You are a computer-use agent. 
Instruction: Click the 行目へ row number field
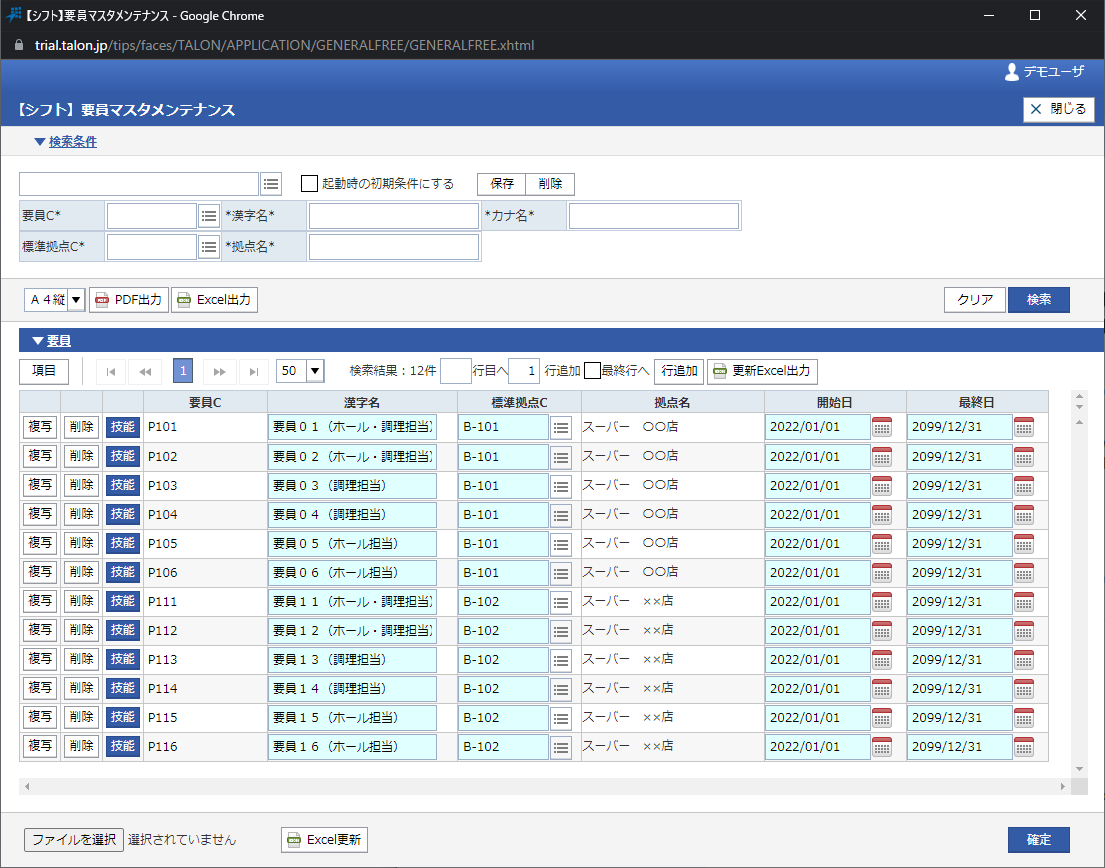[456, 371]
